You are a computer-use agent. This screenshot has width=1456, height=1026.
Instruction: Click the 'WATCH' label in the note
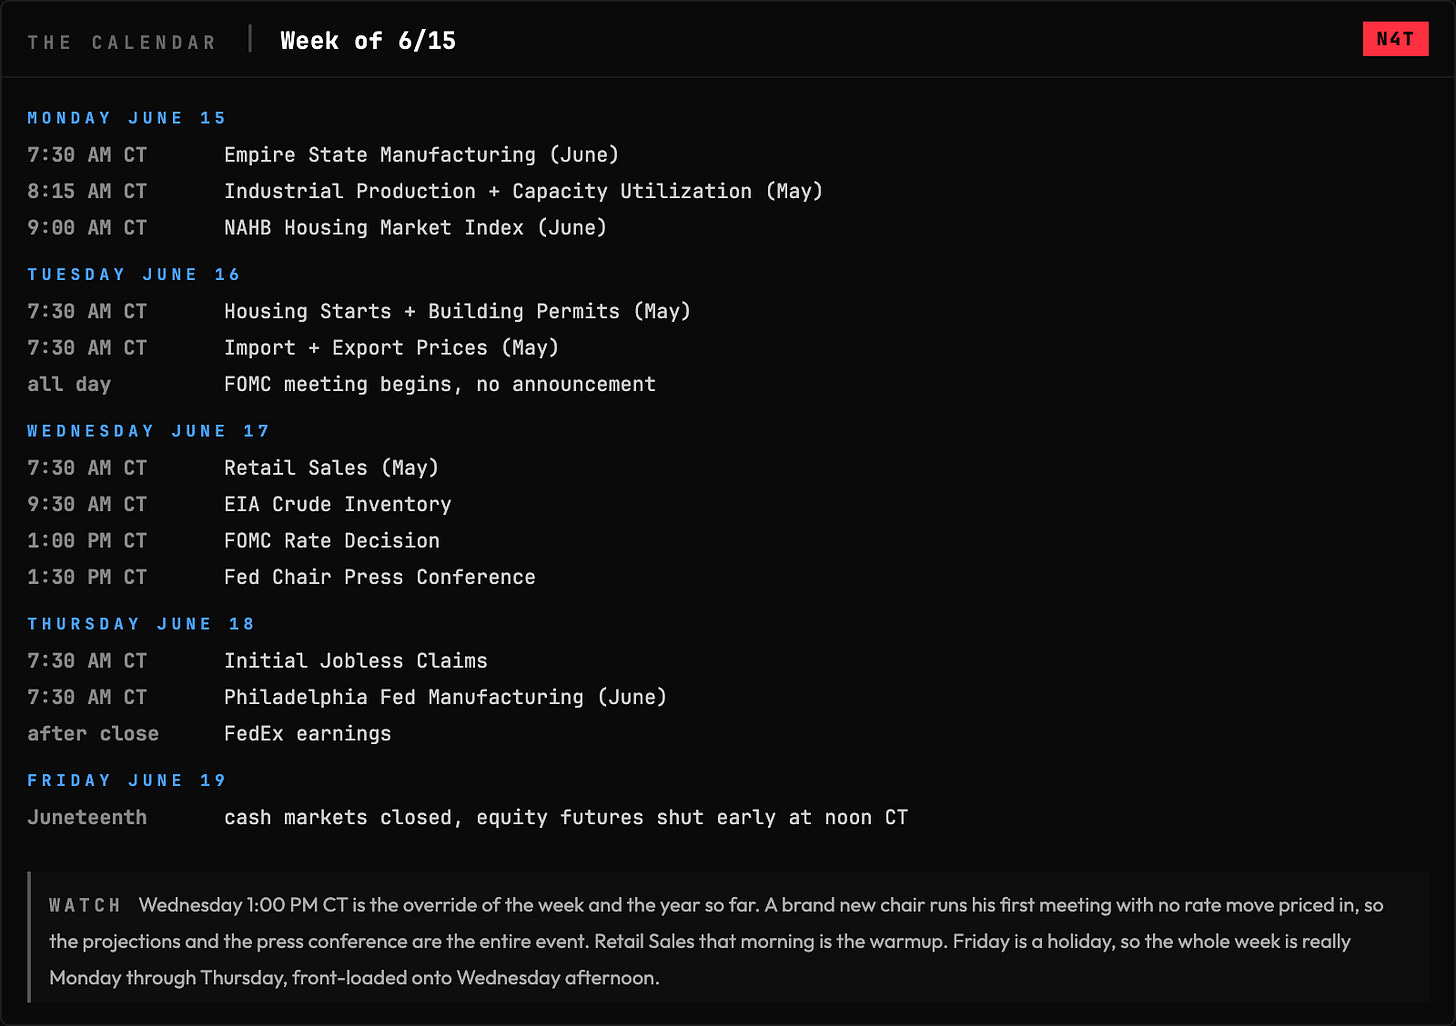point(85,905)
